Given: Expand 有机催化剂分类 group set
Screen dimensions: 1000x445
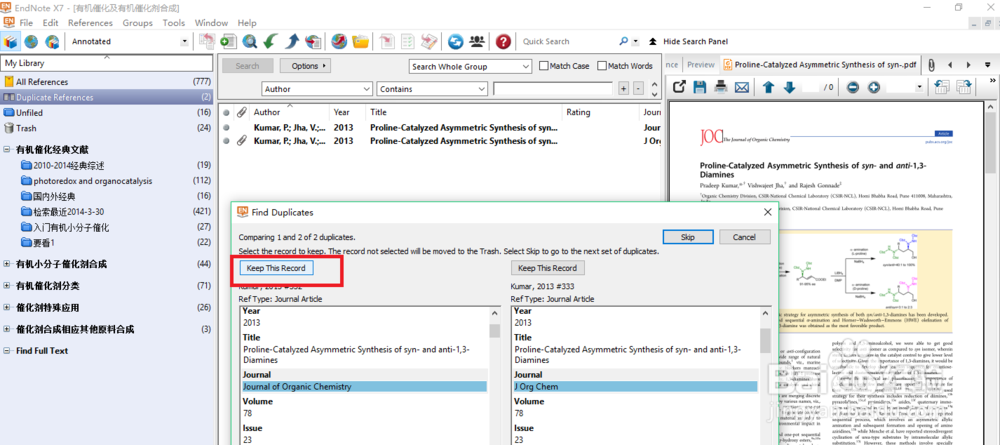Looking at the screenshot, I should (6, 286).
